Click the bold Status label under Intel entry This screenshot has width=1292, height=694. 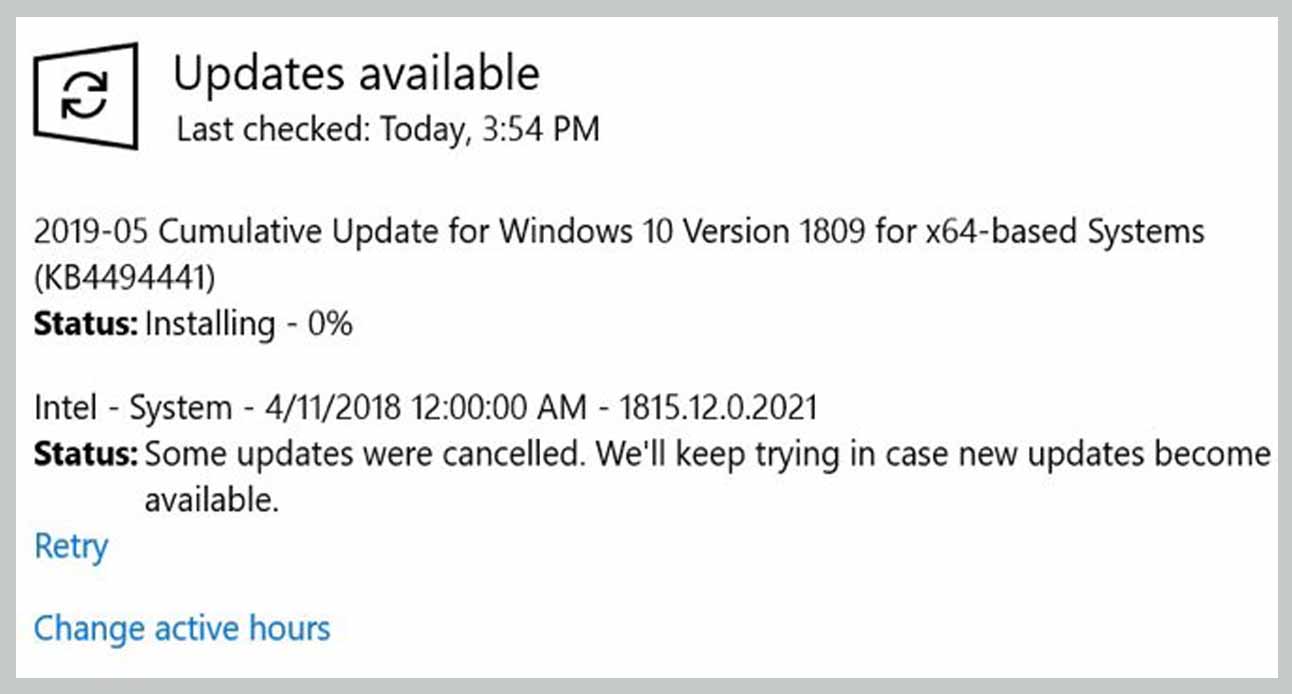coord(85,455)
